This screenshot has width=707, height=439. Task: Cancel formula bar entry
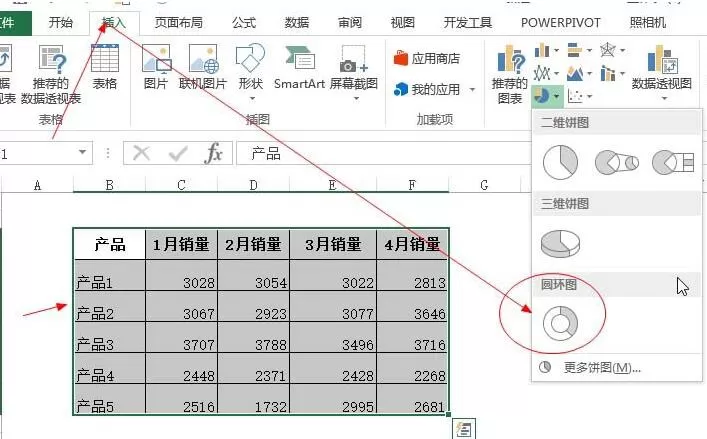click(x=142, y=154)
